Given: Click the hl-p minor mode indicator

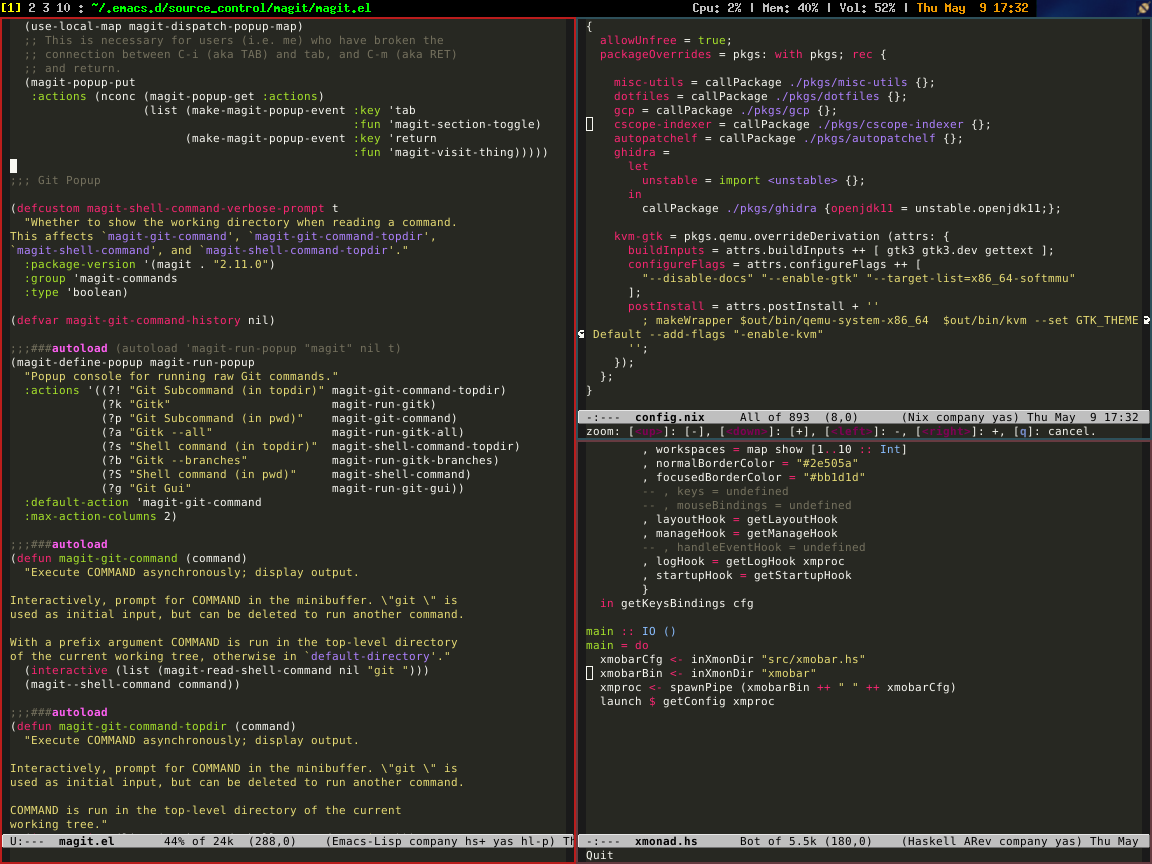Looking at the screenshot, I should point(535,841).
